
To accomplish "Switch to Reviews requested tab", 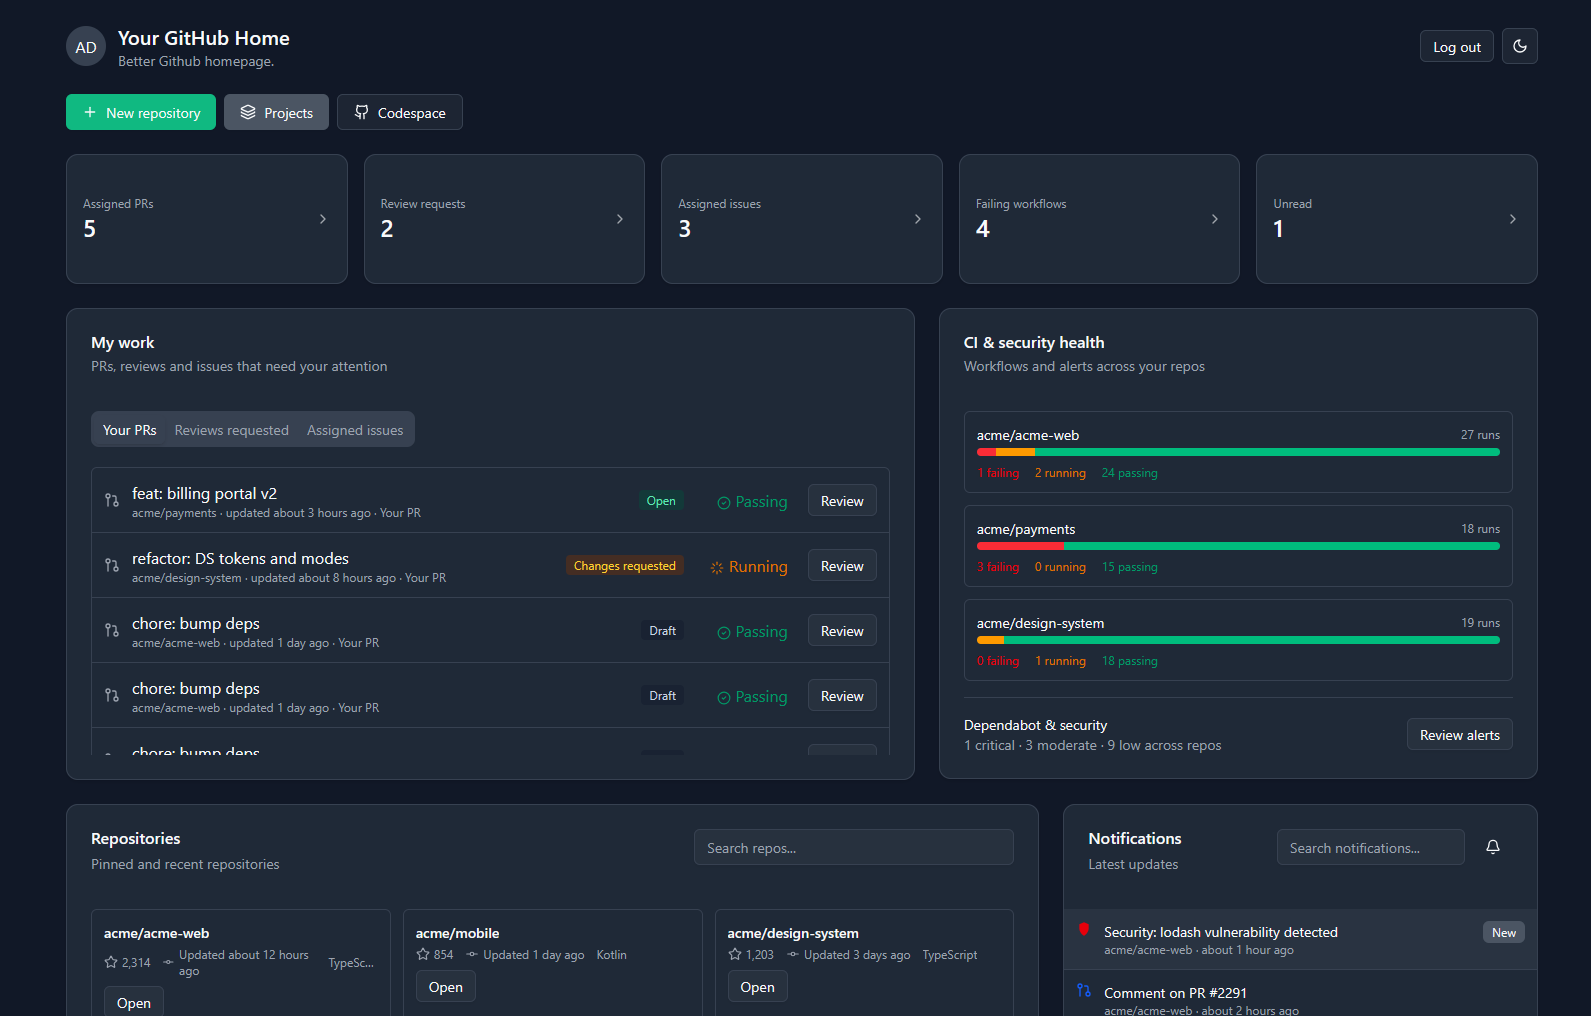I will point(232,429).
